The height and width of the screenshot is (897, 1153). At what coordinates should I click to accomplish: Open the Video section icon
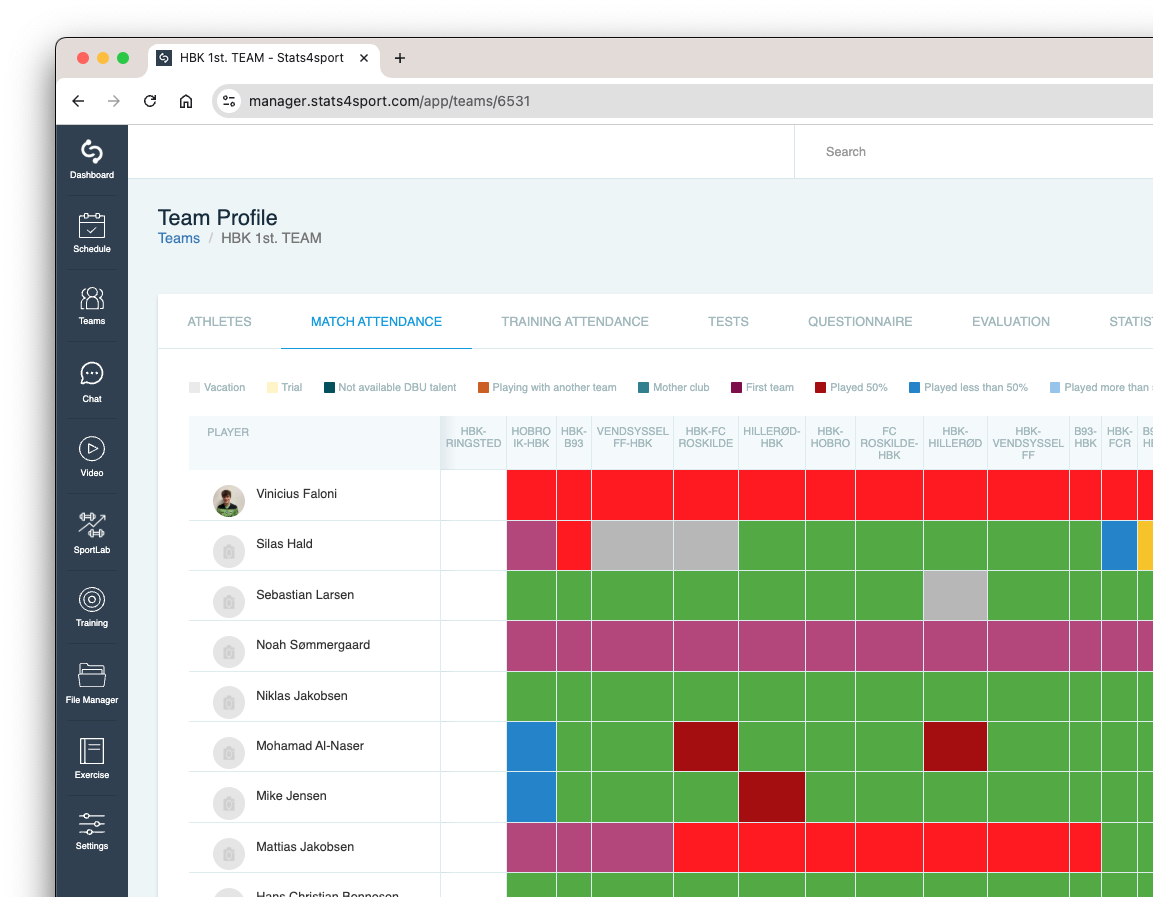[x=92, y=449]
